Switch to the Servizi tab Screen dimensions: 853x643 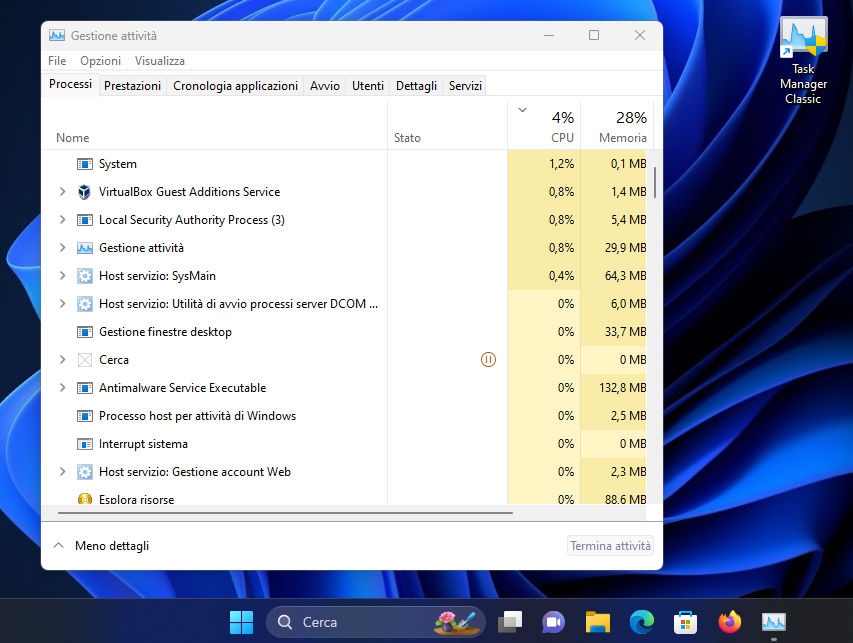pos(465,86)
